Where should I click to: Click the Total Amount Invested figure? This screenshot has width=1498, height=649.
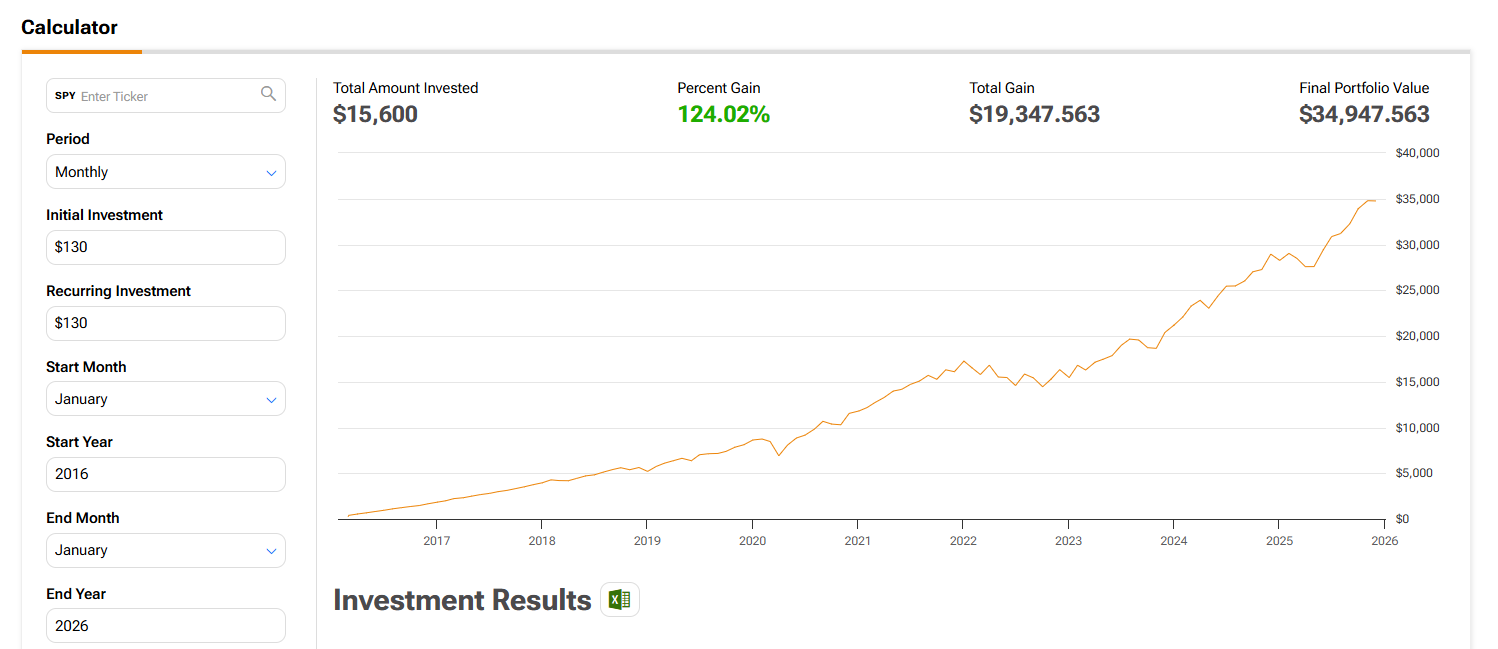pos(375,115)
